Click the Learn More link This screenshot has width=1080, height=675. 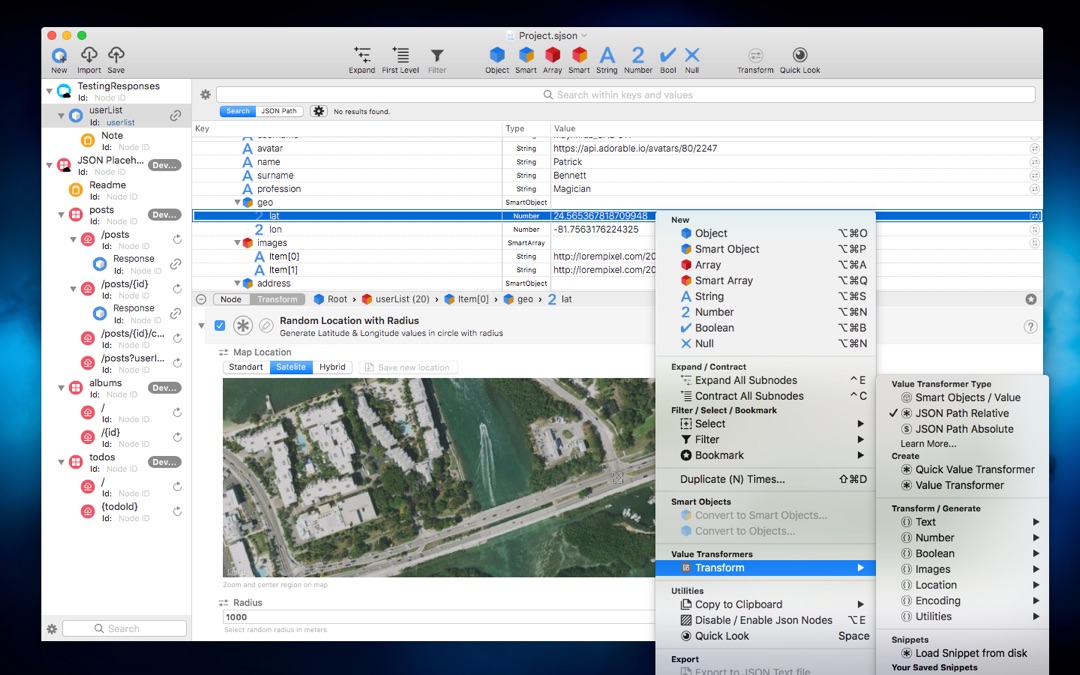click(x=928, y=444)
